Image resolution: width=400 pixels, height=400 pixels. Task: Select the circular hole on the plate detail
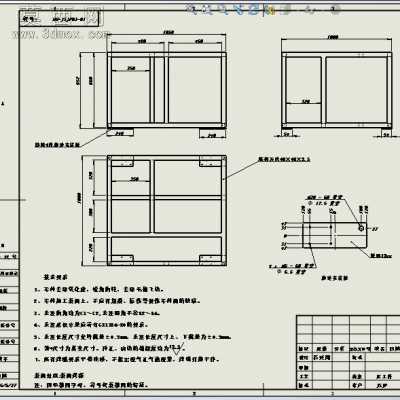click(361, 228)
